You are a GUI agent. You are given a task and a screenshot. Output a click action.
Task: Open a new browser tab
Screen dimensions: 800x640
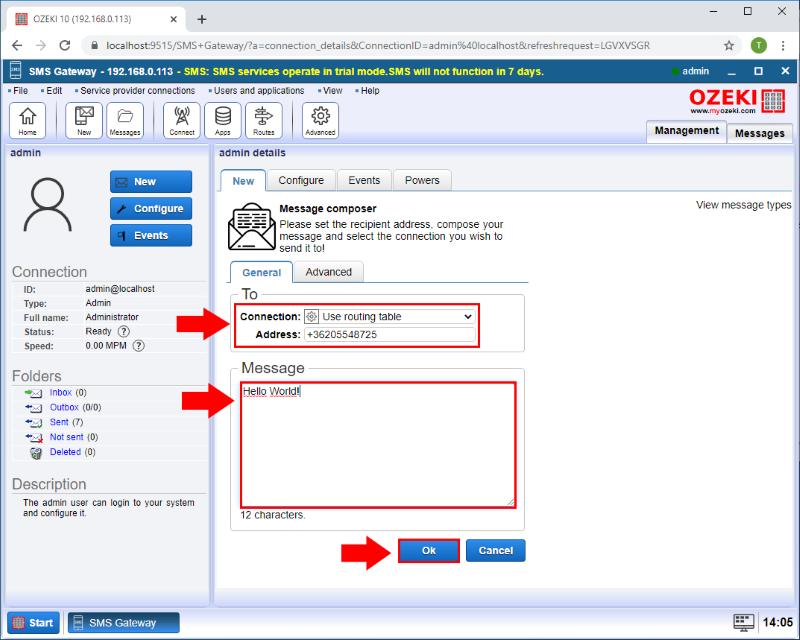(x=202, y=19)
